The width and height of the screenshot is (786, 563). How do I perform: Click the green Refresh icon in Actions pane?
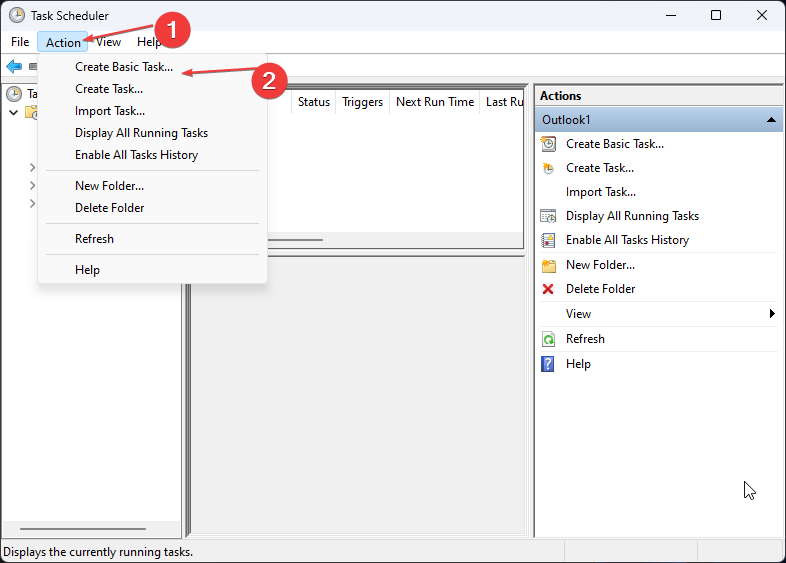548,339
